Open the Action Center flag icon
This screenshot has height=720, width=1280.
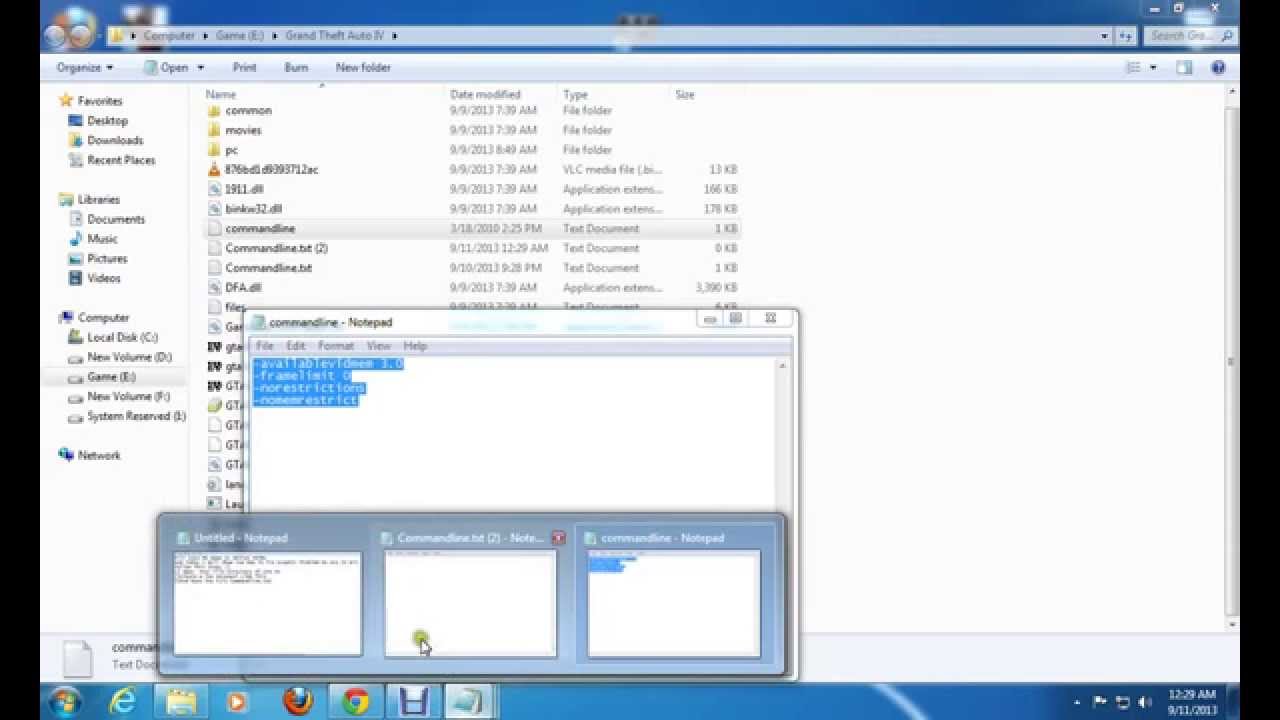[1100, 701]
